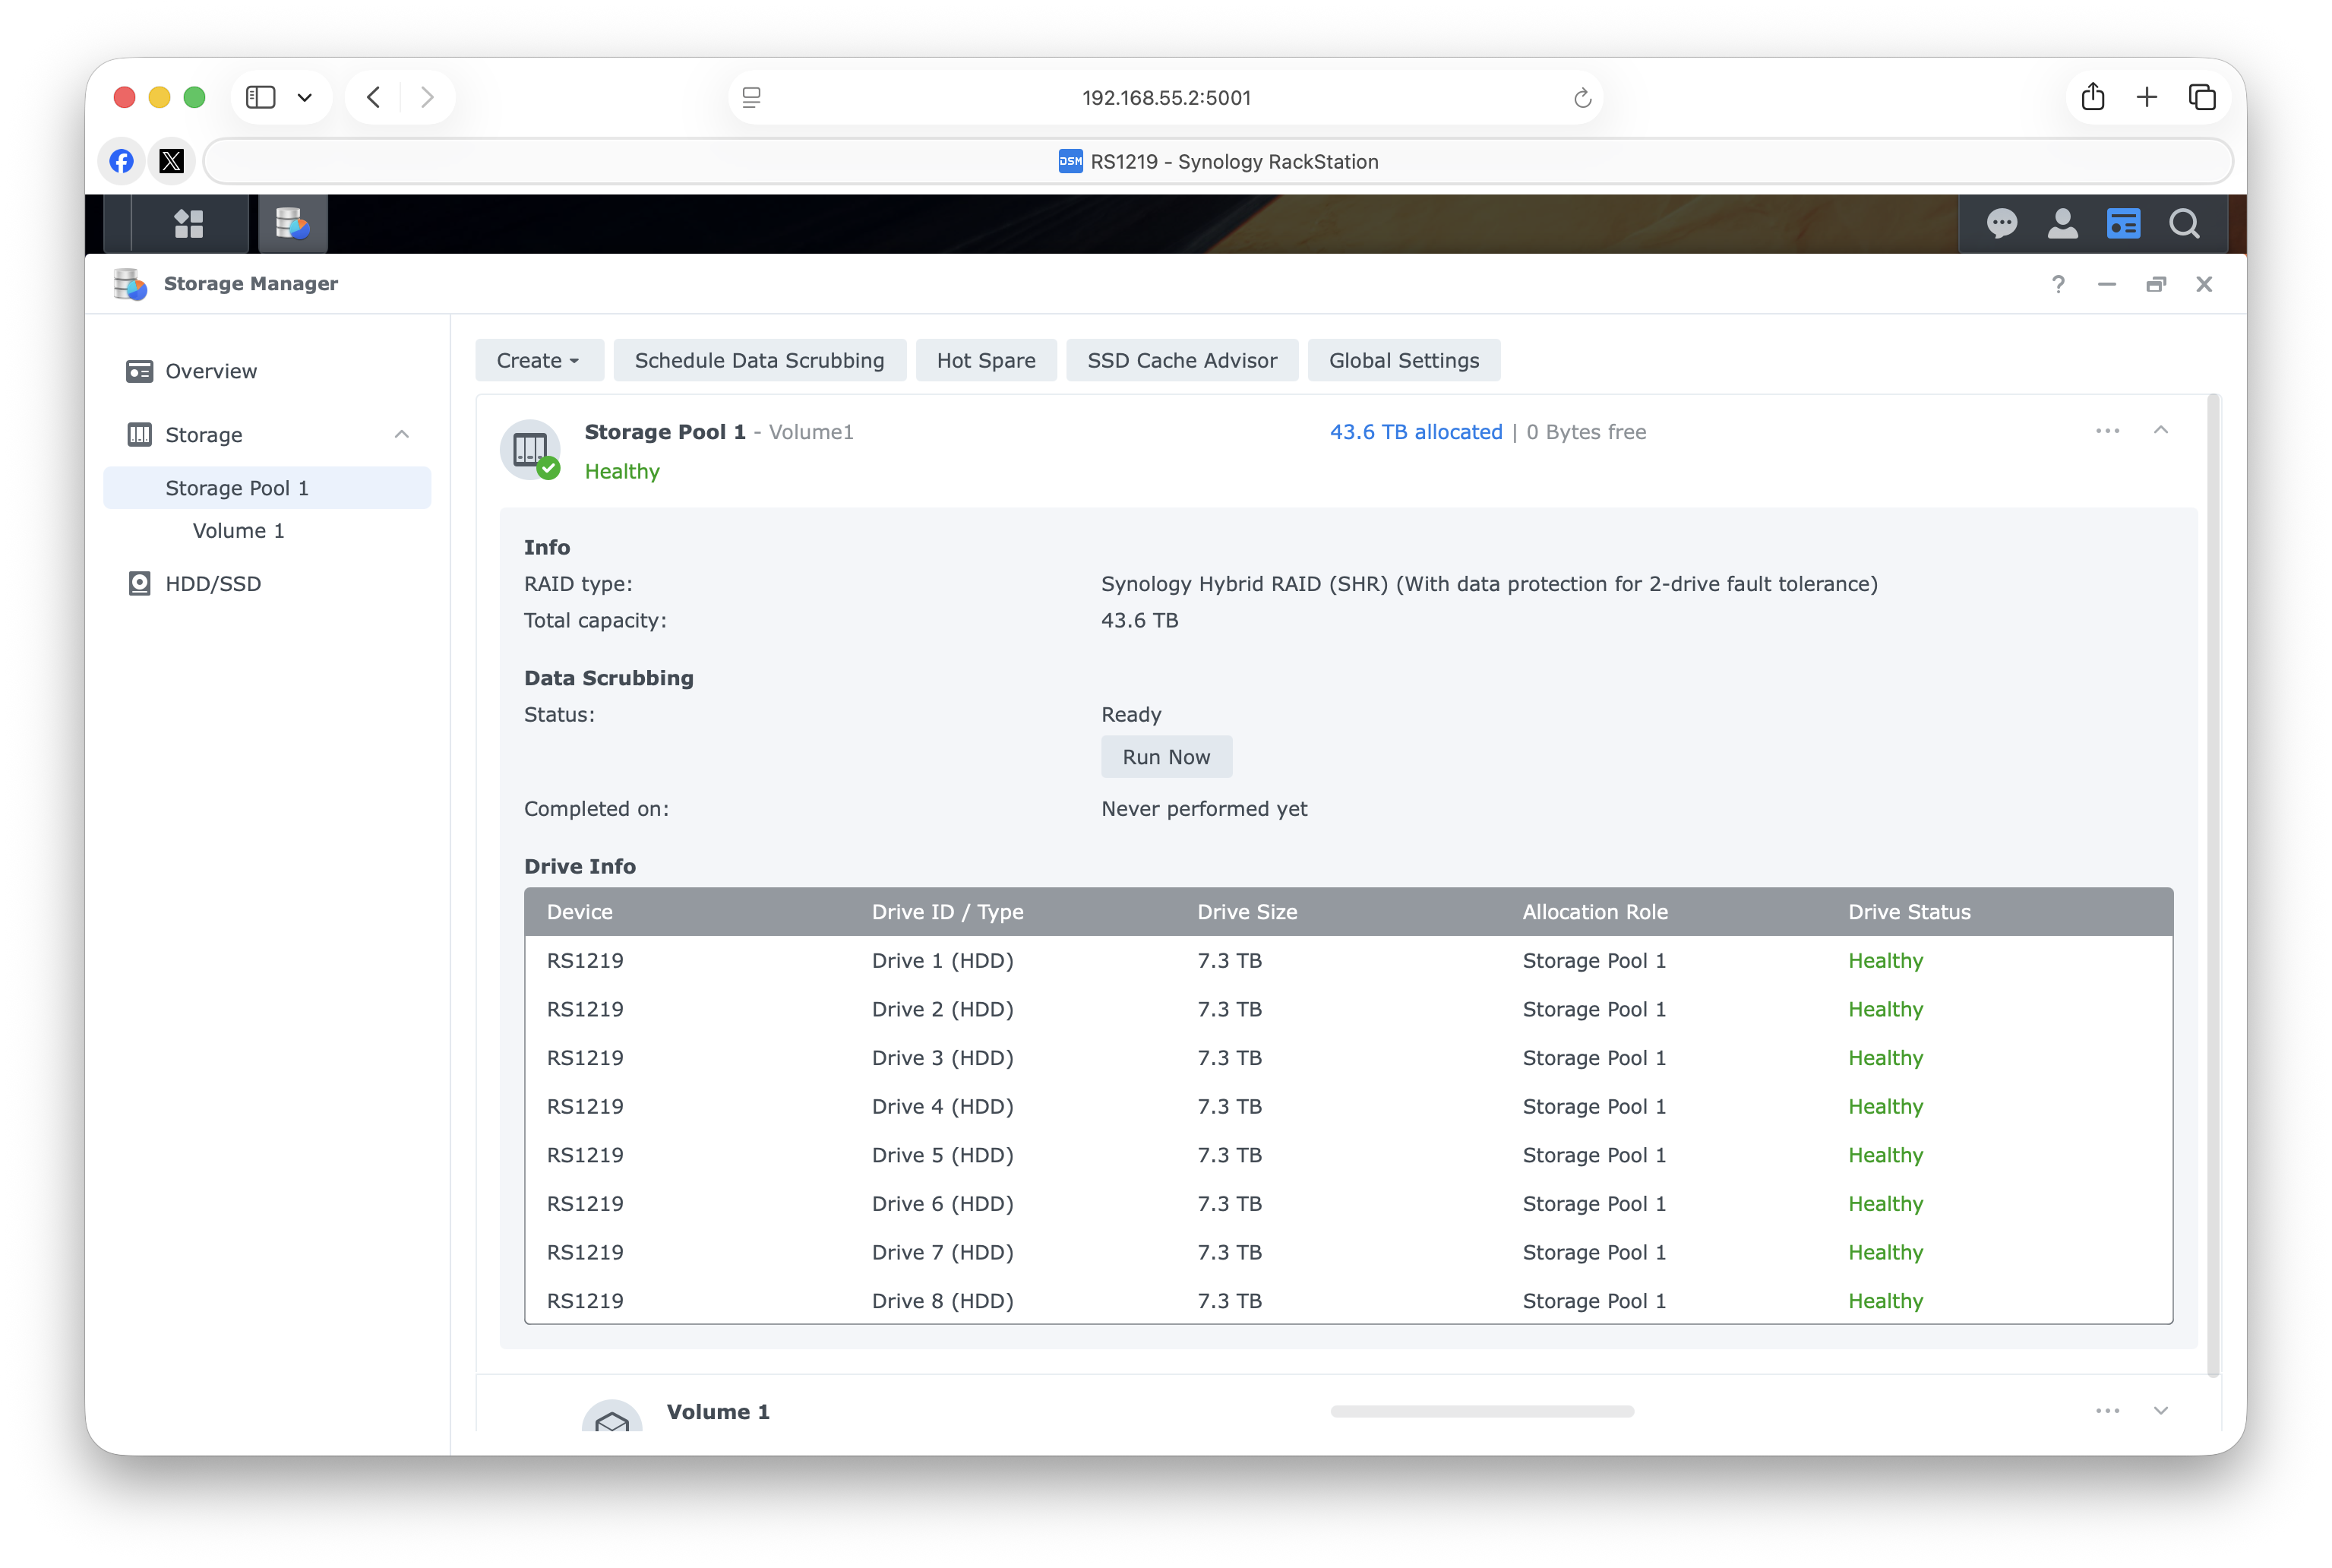
Task: Click the Healthy status under Storage Pool 1
Action: (x=622, y=471)
